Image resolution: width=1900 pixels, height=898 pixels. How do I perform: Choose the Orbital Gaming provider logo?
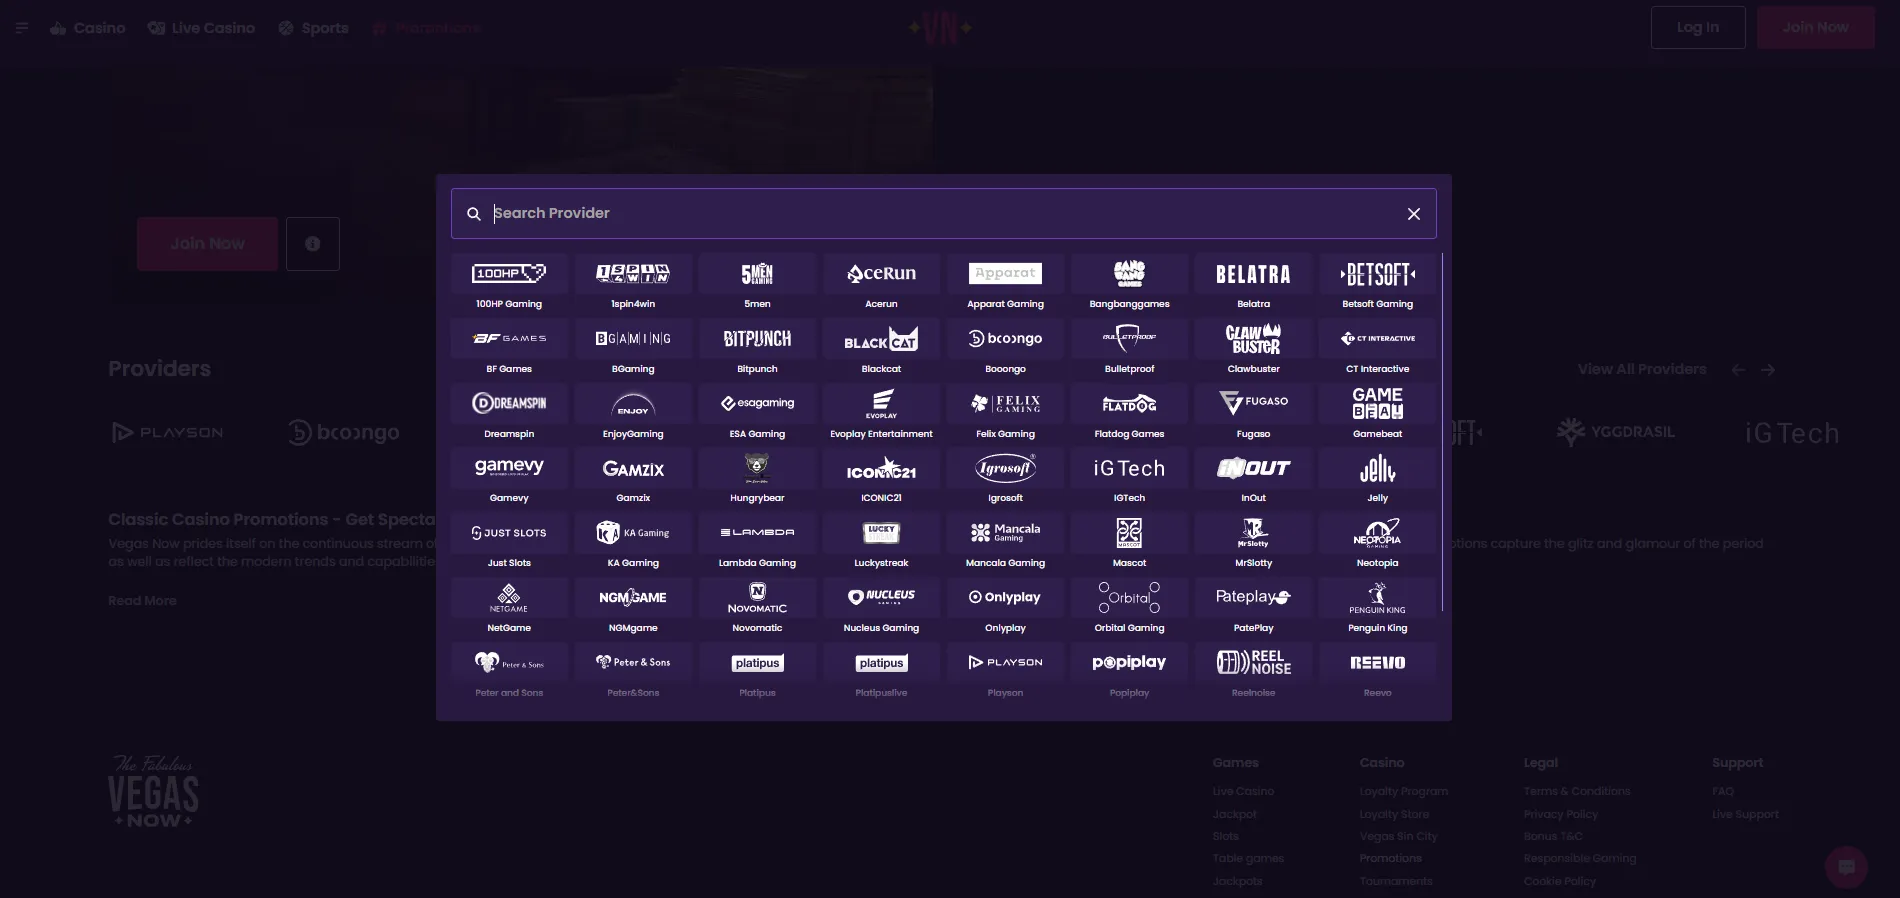point(1129,598)
